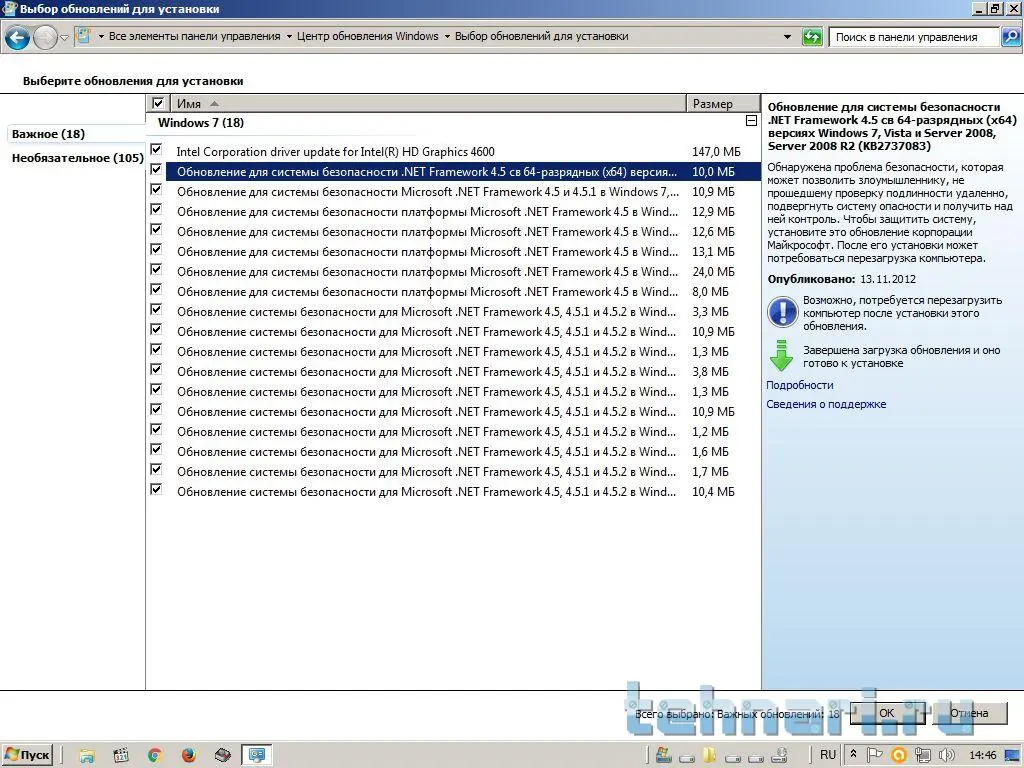Click the active Windows Update taskbar button
This screenshot has width=1024, height=768.
257,756
